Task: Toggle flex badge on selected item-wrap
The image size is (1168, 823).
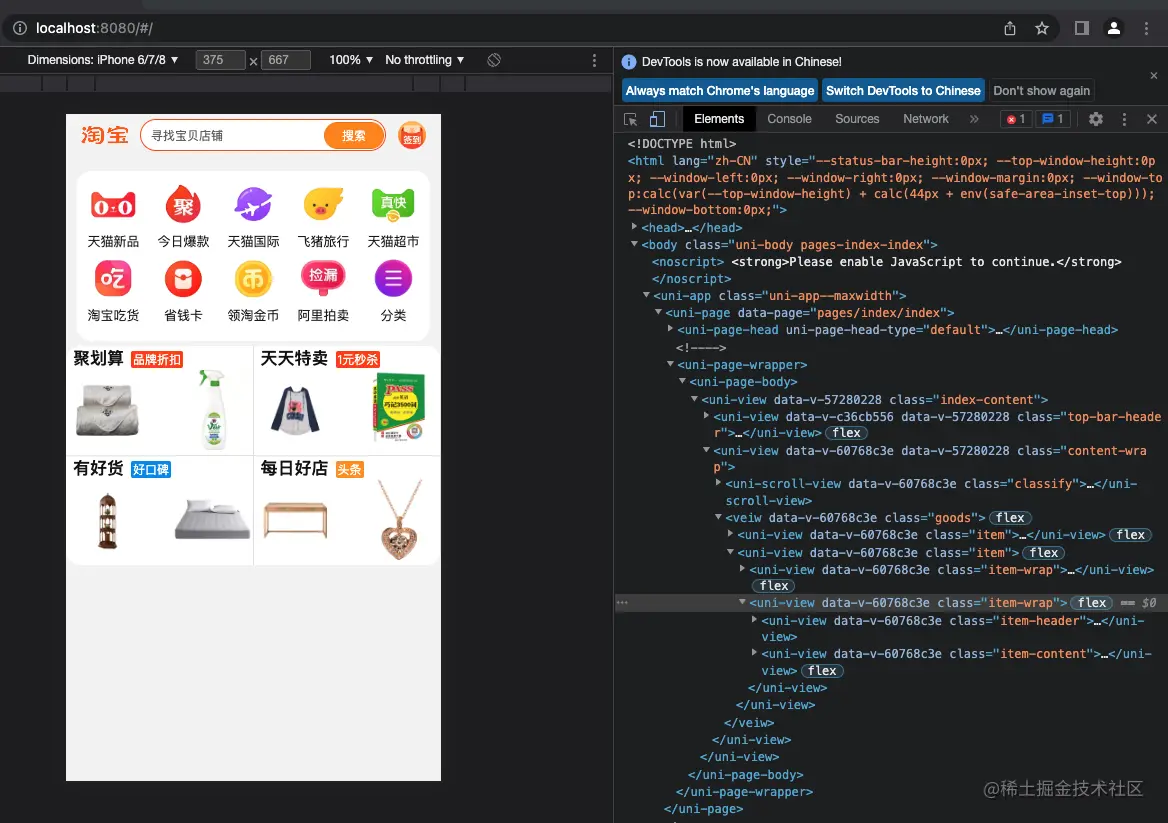Action: pos(1092,603)
